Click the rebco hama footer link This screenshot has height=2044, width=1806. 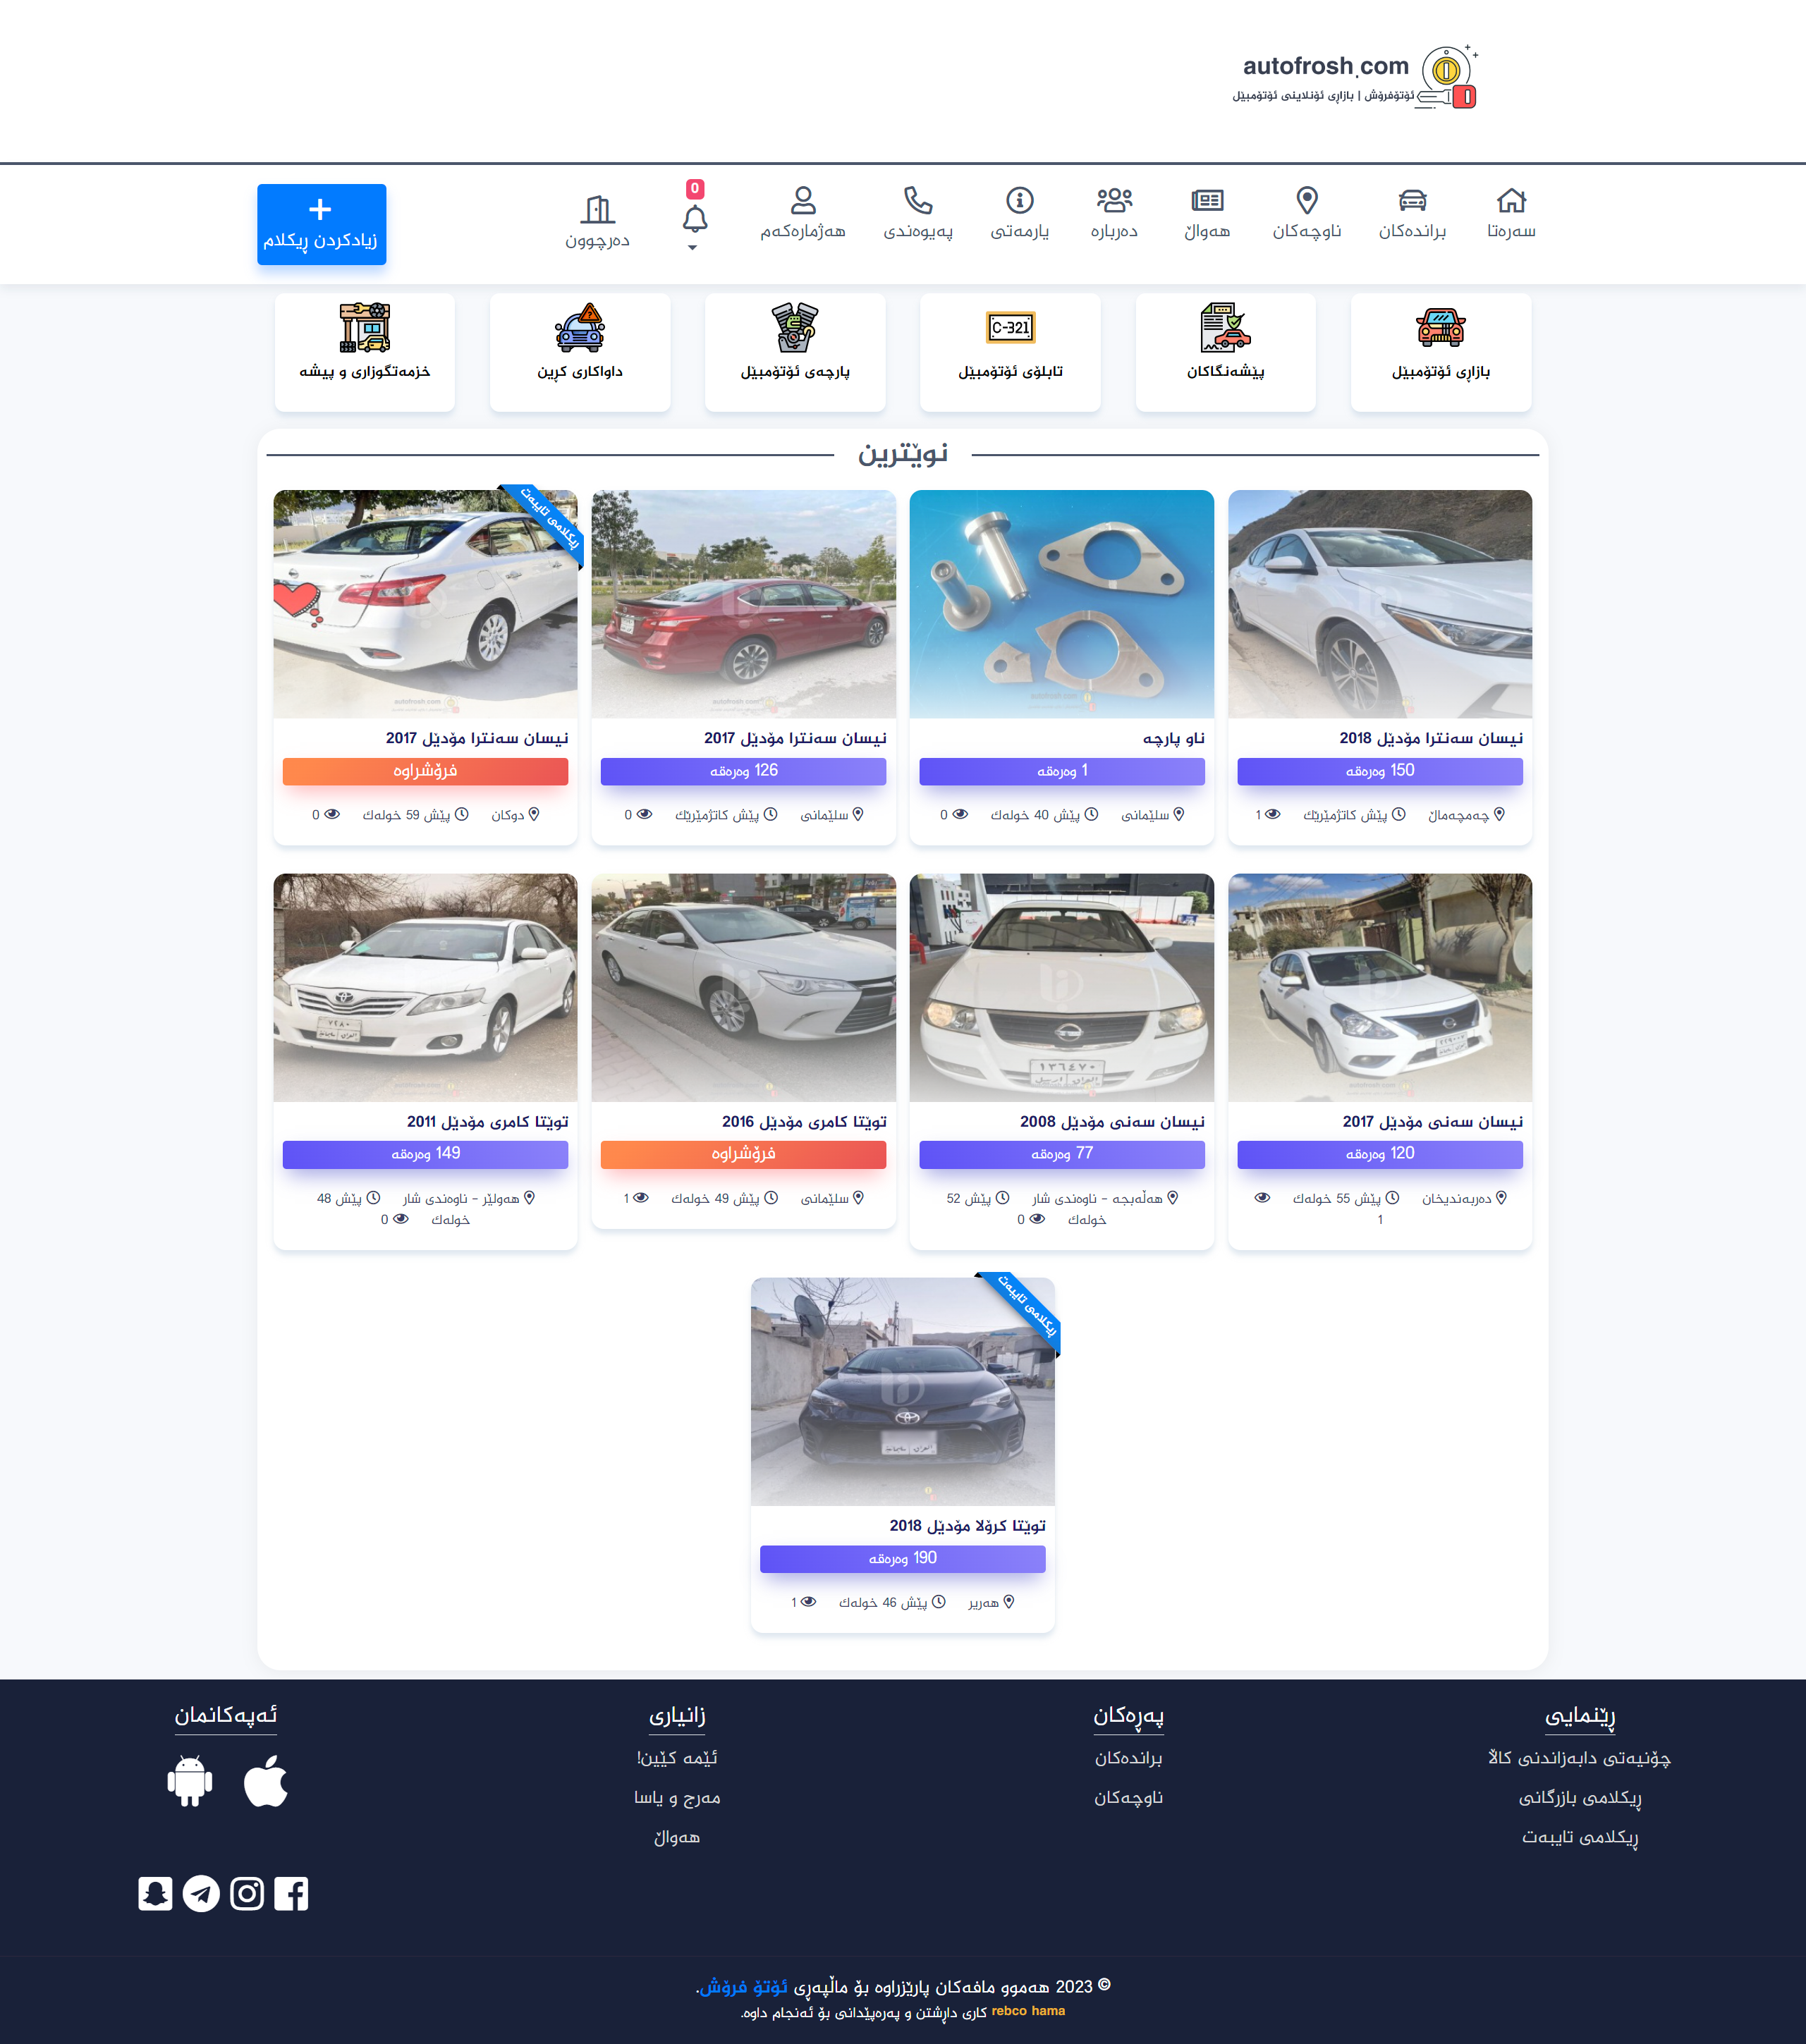click(1028, 2011)
